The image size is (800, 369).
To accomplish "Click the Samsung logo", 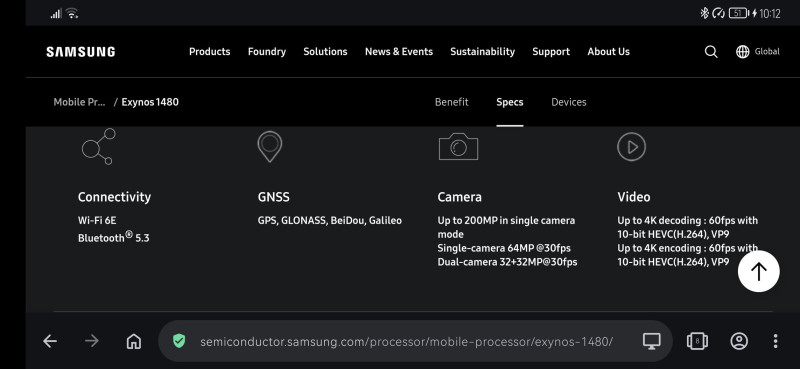I will [x=81, y=52].
